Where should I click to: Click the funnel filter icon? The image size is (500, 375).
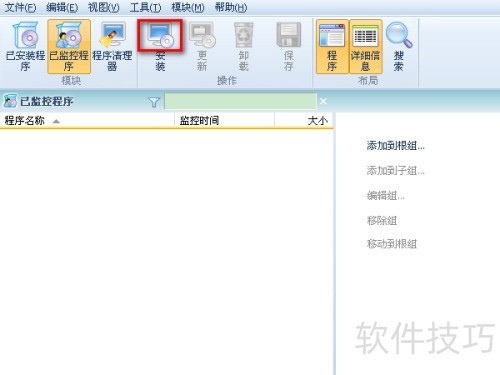(154, 102)
